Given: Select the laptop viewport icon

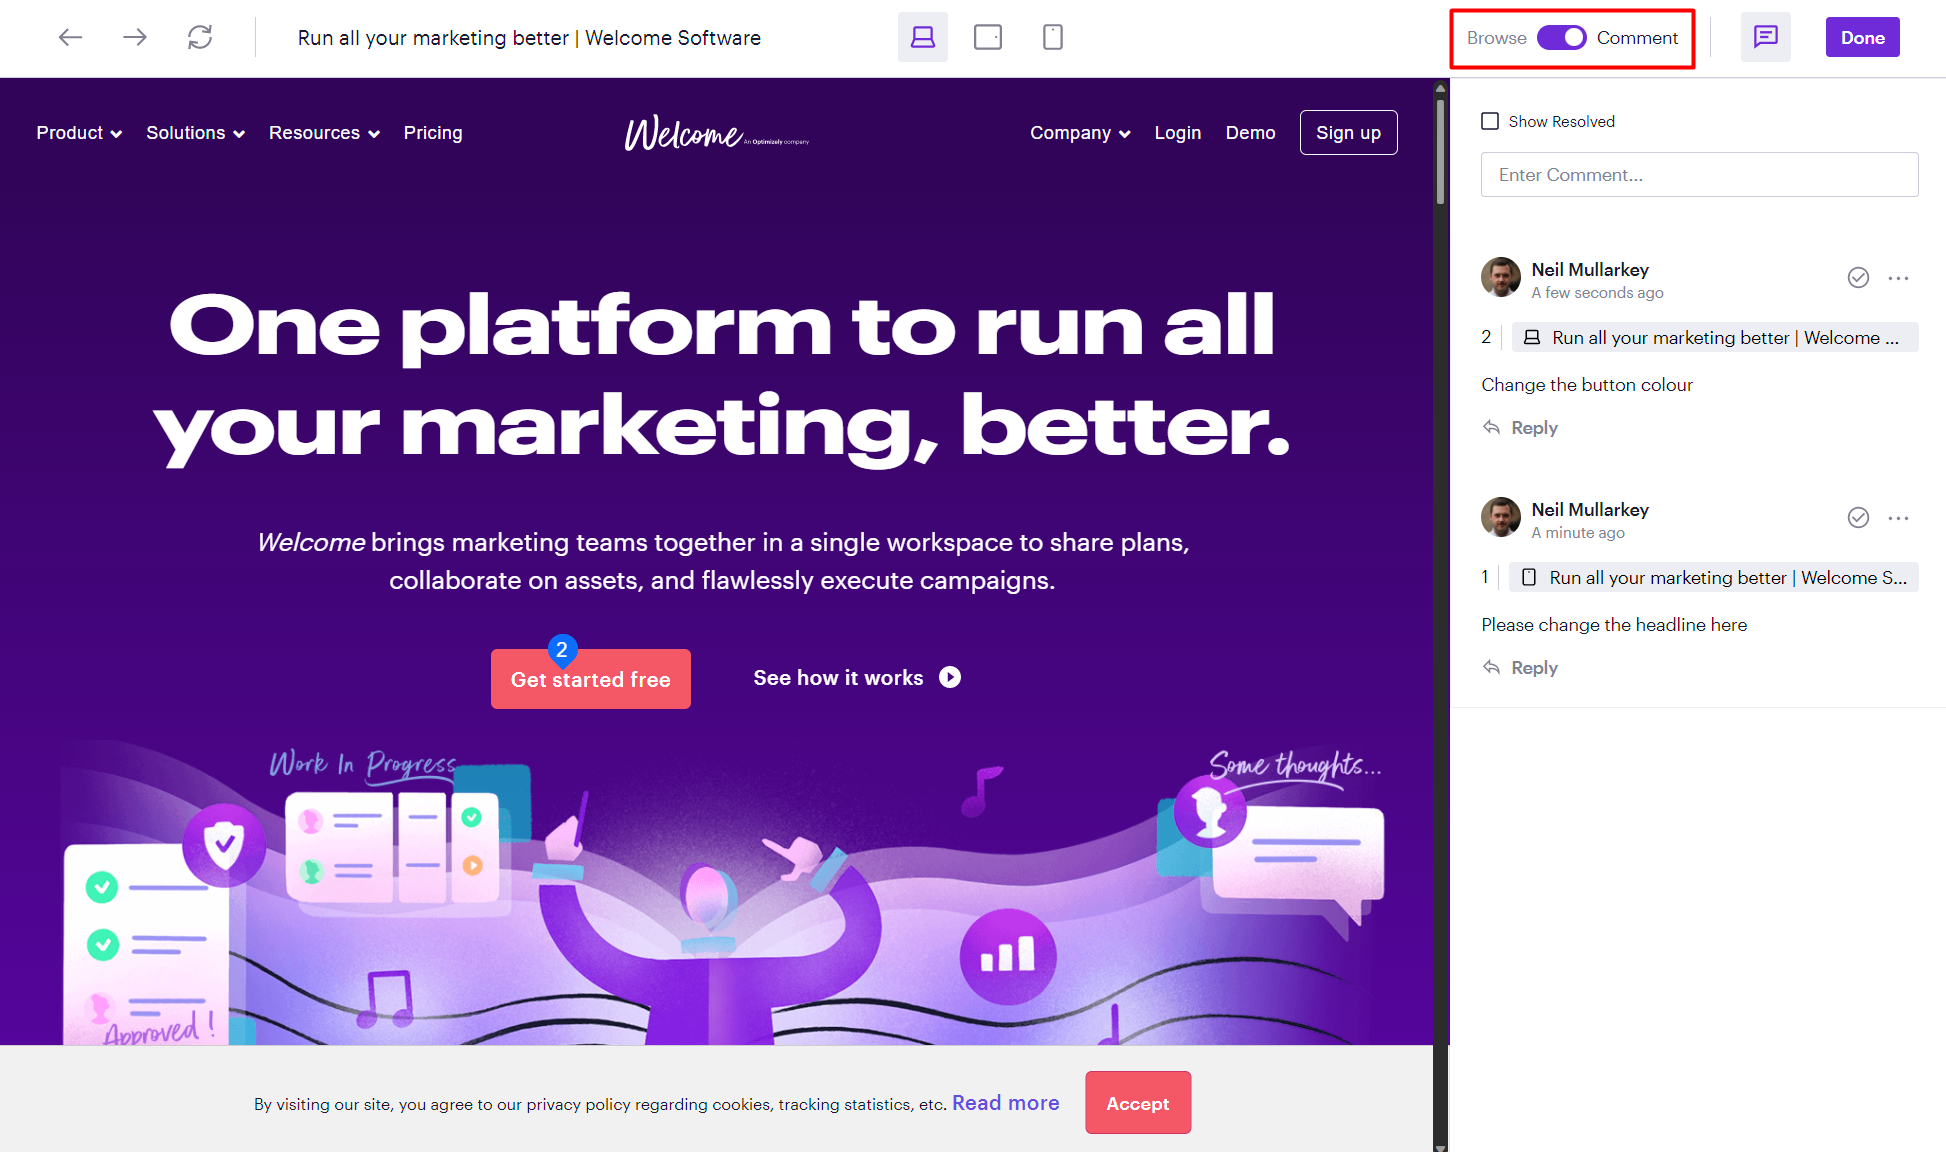Looking at the screenshot, I should pos(923,38).
